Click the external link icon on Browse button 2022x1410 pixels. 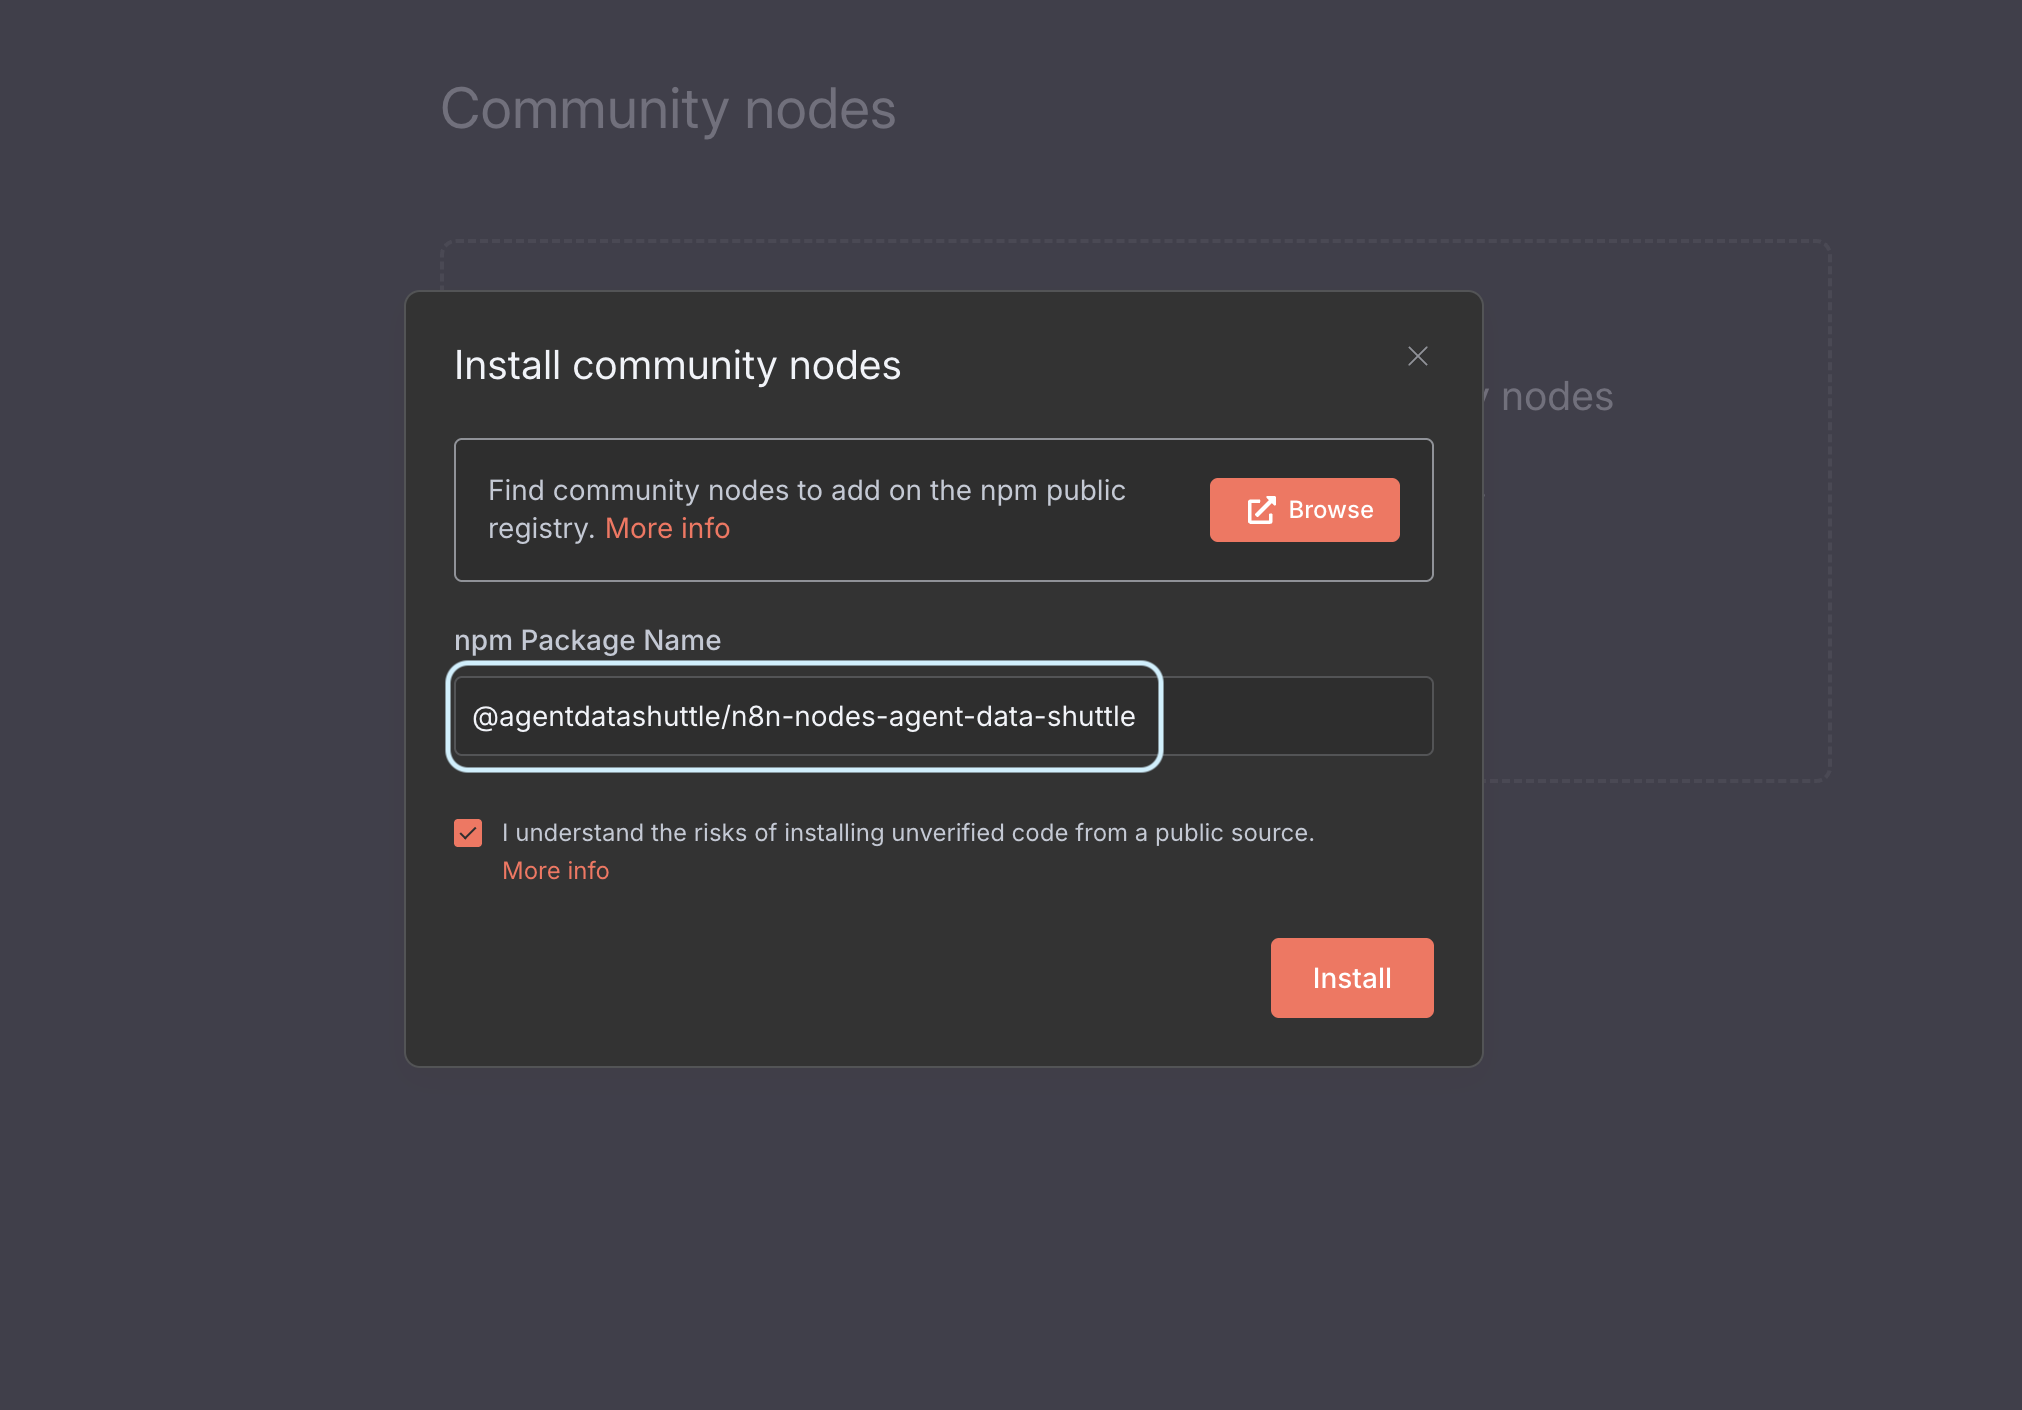(x=1261, y=510)
